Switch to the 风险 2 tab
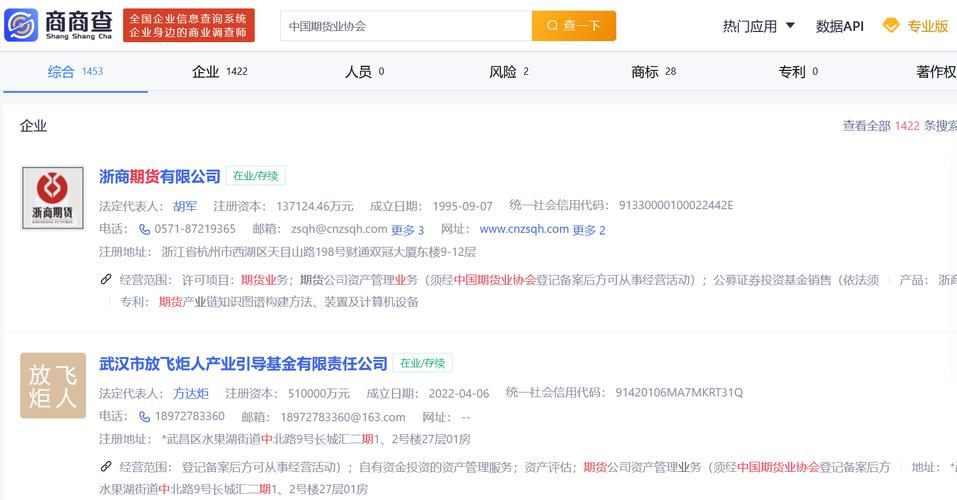This screenshot has height=500, width=957. point(509,71)
